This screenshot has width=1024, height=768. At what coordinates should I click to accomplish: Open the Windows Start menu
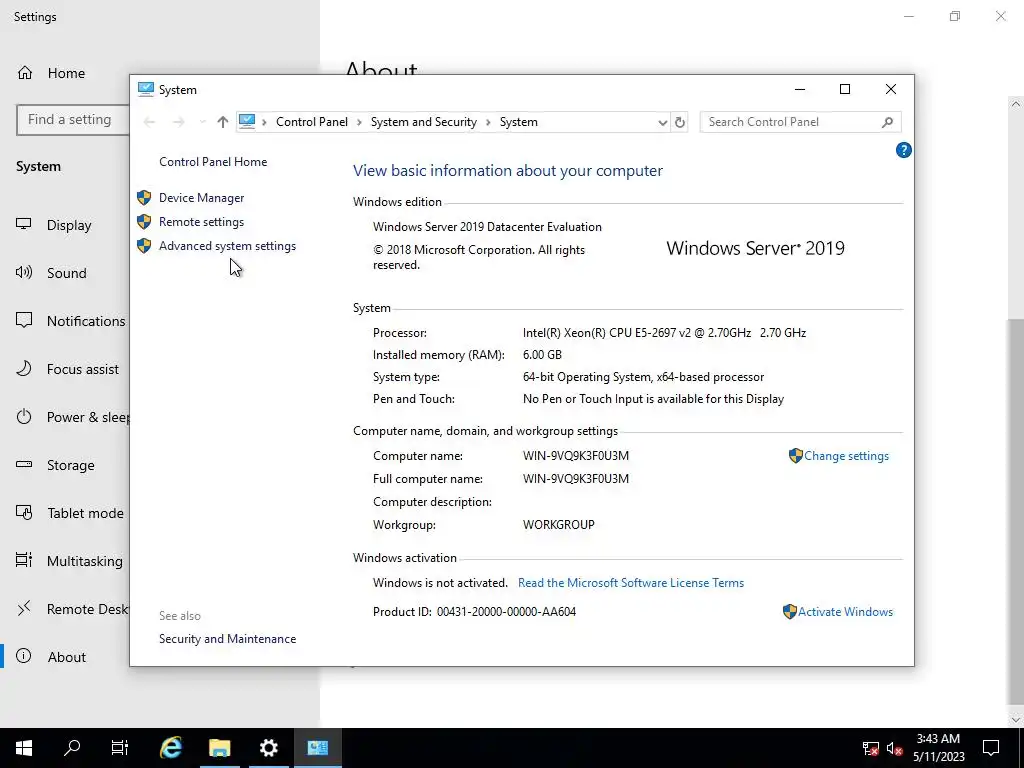[24, 748]
